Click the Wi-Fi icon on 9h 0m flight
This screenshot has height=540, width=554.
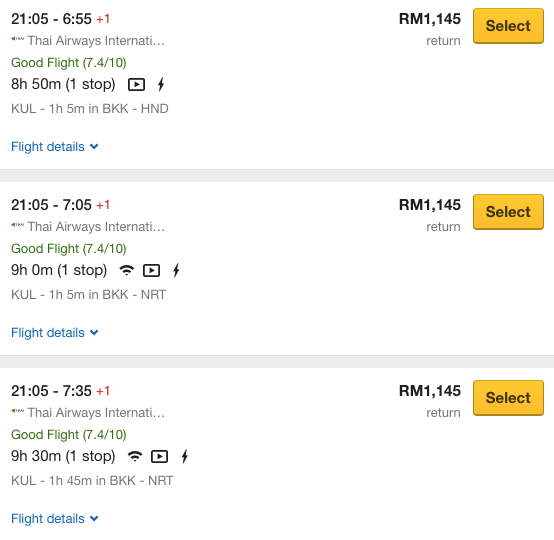[126, 270]
